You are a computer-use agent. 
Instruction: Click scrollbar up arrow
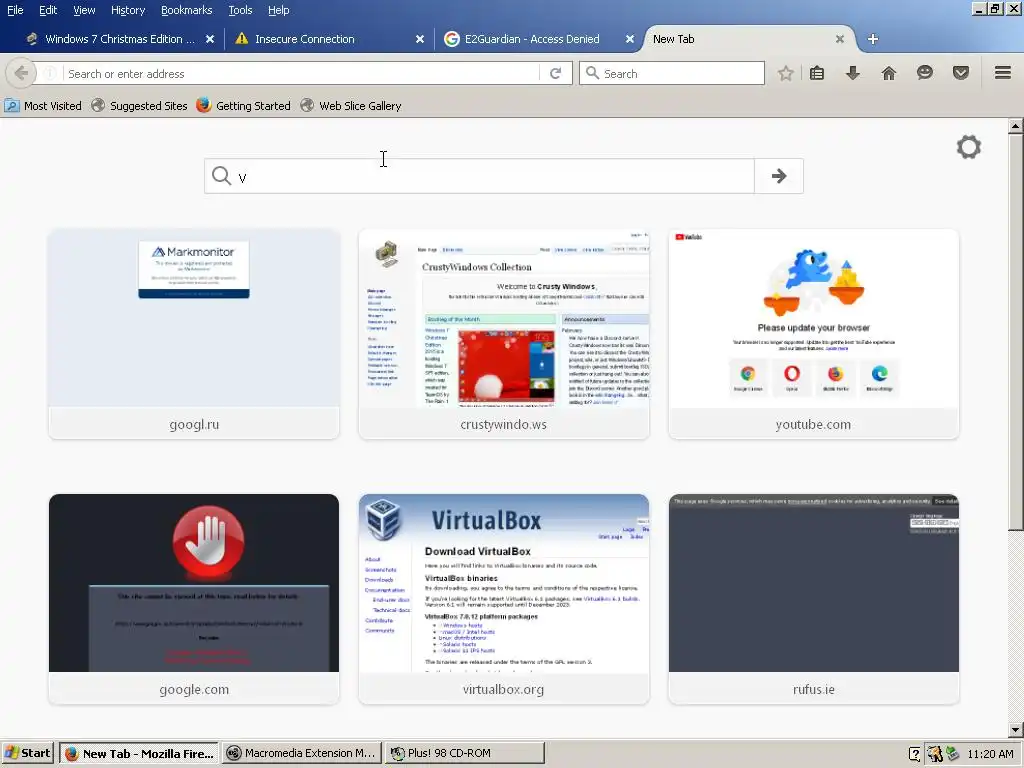click(1016, 126)
